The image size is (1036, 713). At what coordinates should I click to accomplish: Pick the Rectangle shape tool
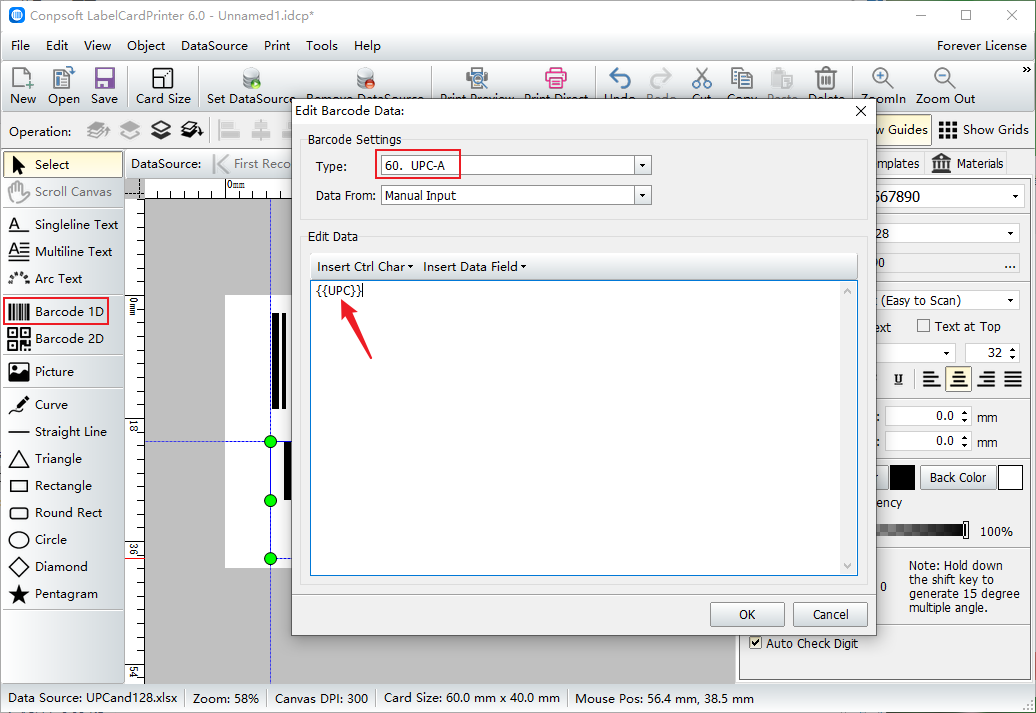pos(63,486)
